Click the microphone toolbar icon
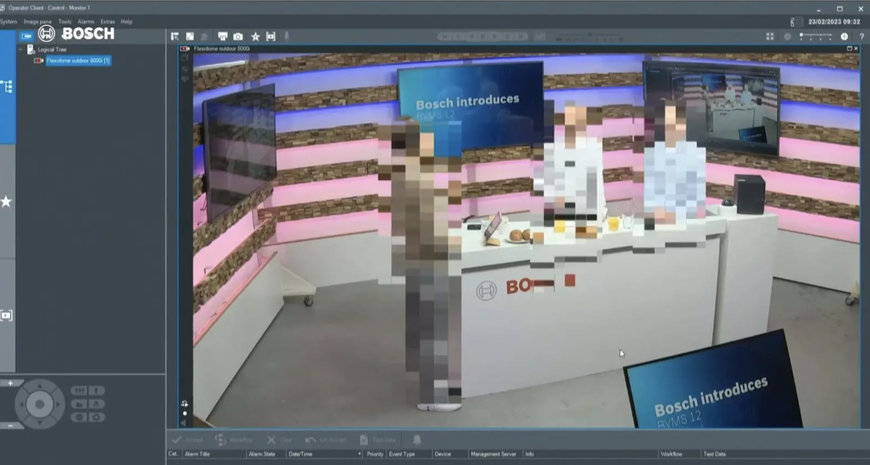Screen dimensions: 870x465 (x=287, y=36)
